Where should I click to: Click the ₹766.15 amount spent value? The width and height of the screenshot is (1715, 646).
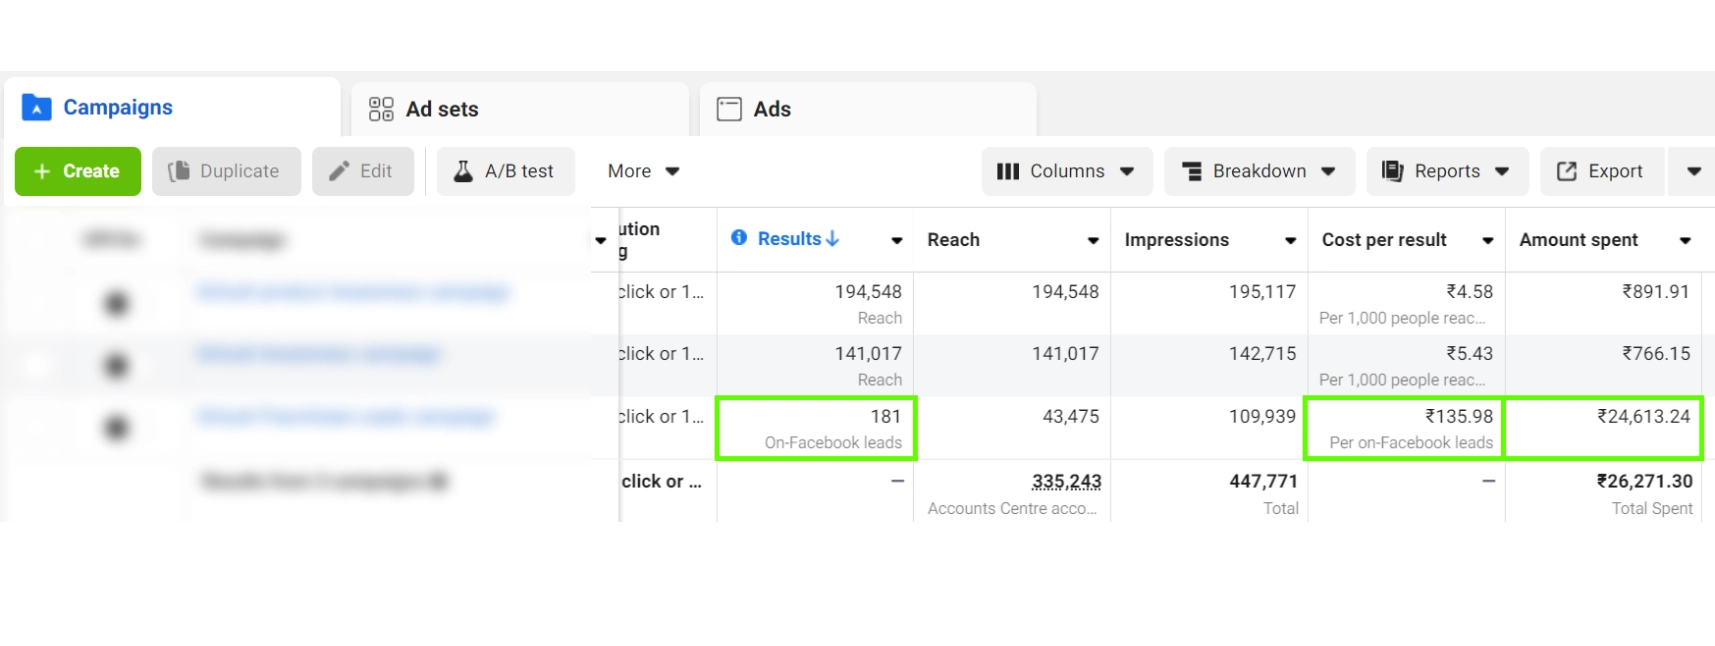click(x=1656, y=354)
